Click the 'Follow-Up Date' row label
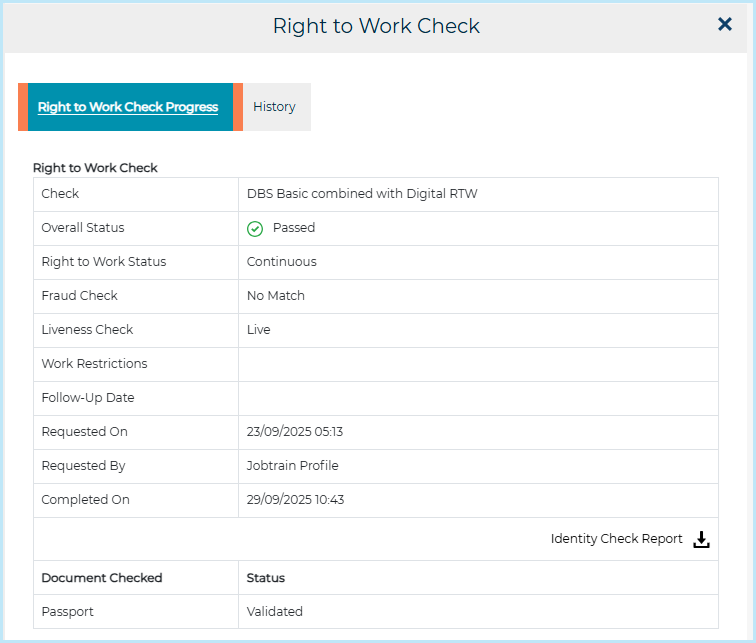The height and width of the screenshot is (643, 756). point(88,398)
